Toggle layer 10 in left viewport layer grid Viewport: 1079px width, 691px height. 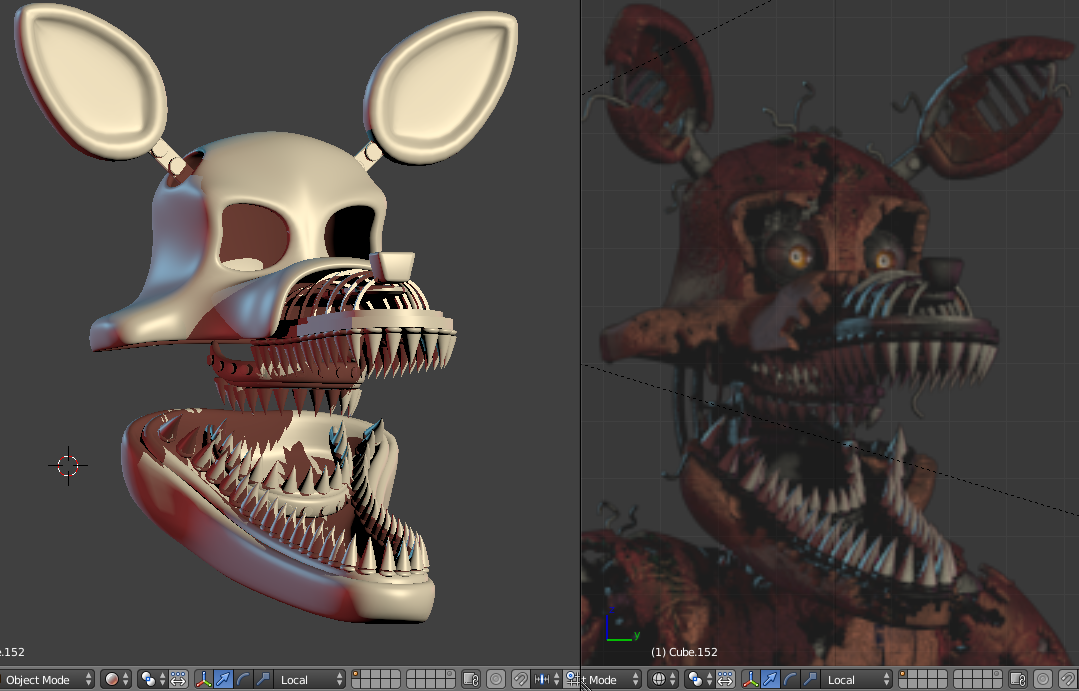[x=449, y=674]
